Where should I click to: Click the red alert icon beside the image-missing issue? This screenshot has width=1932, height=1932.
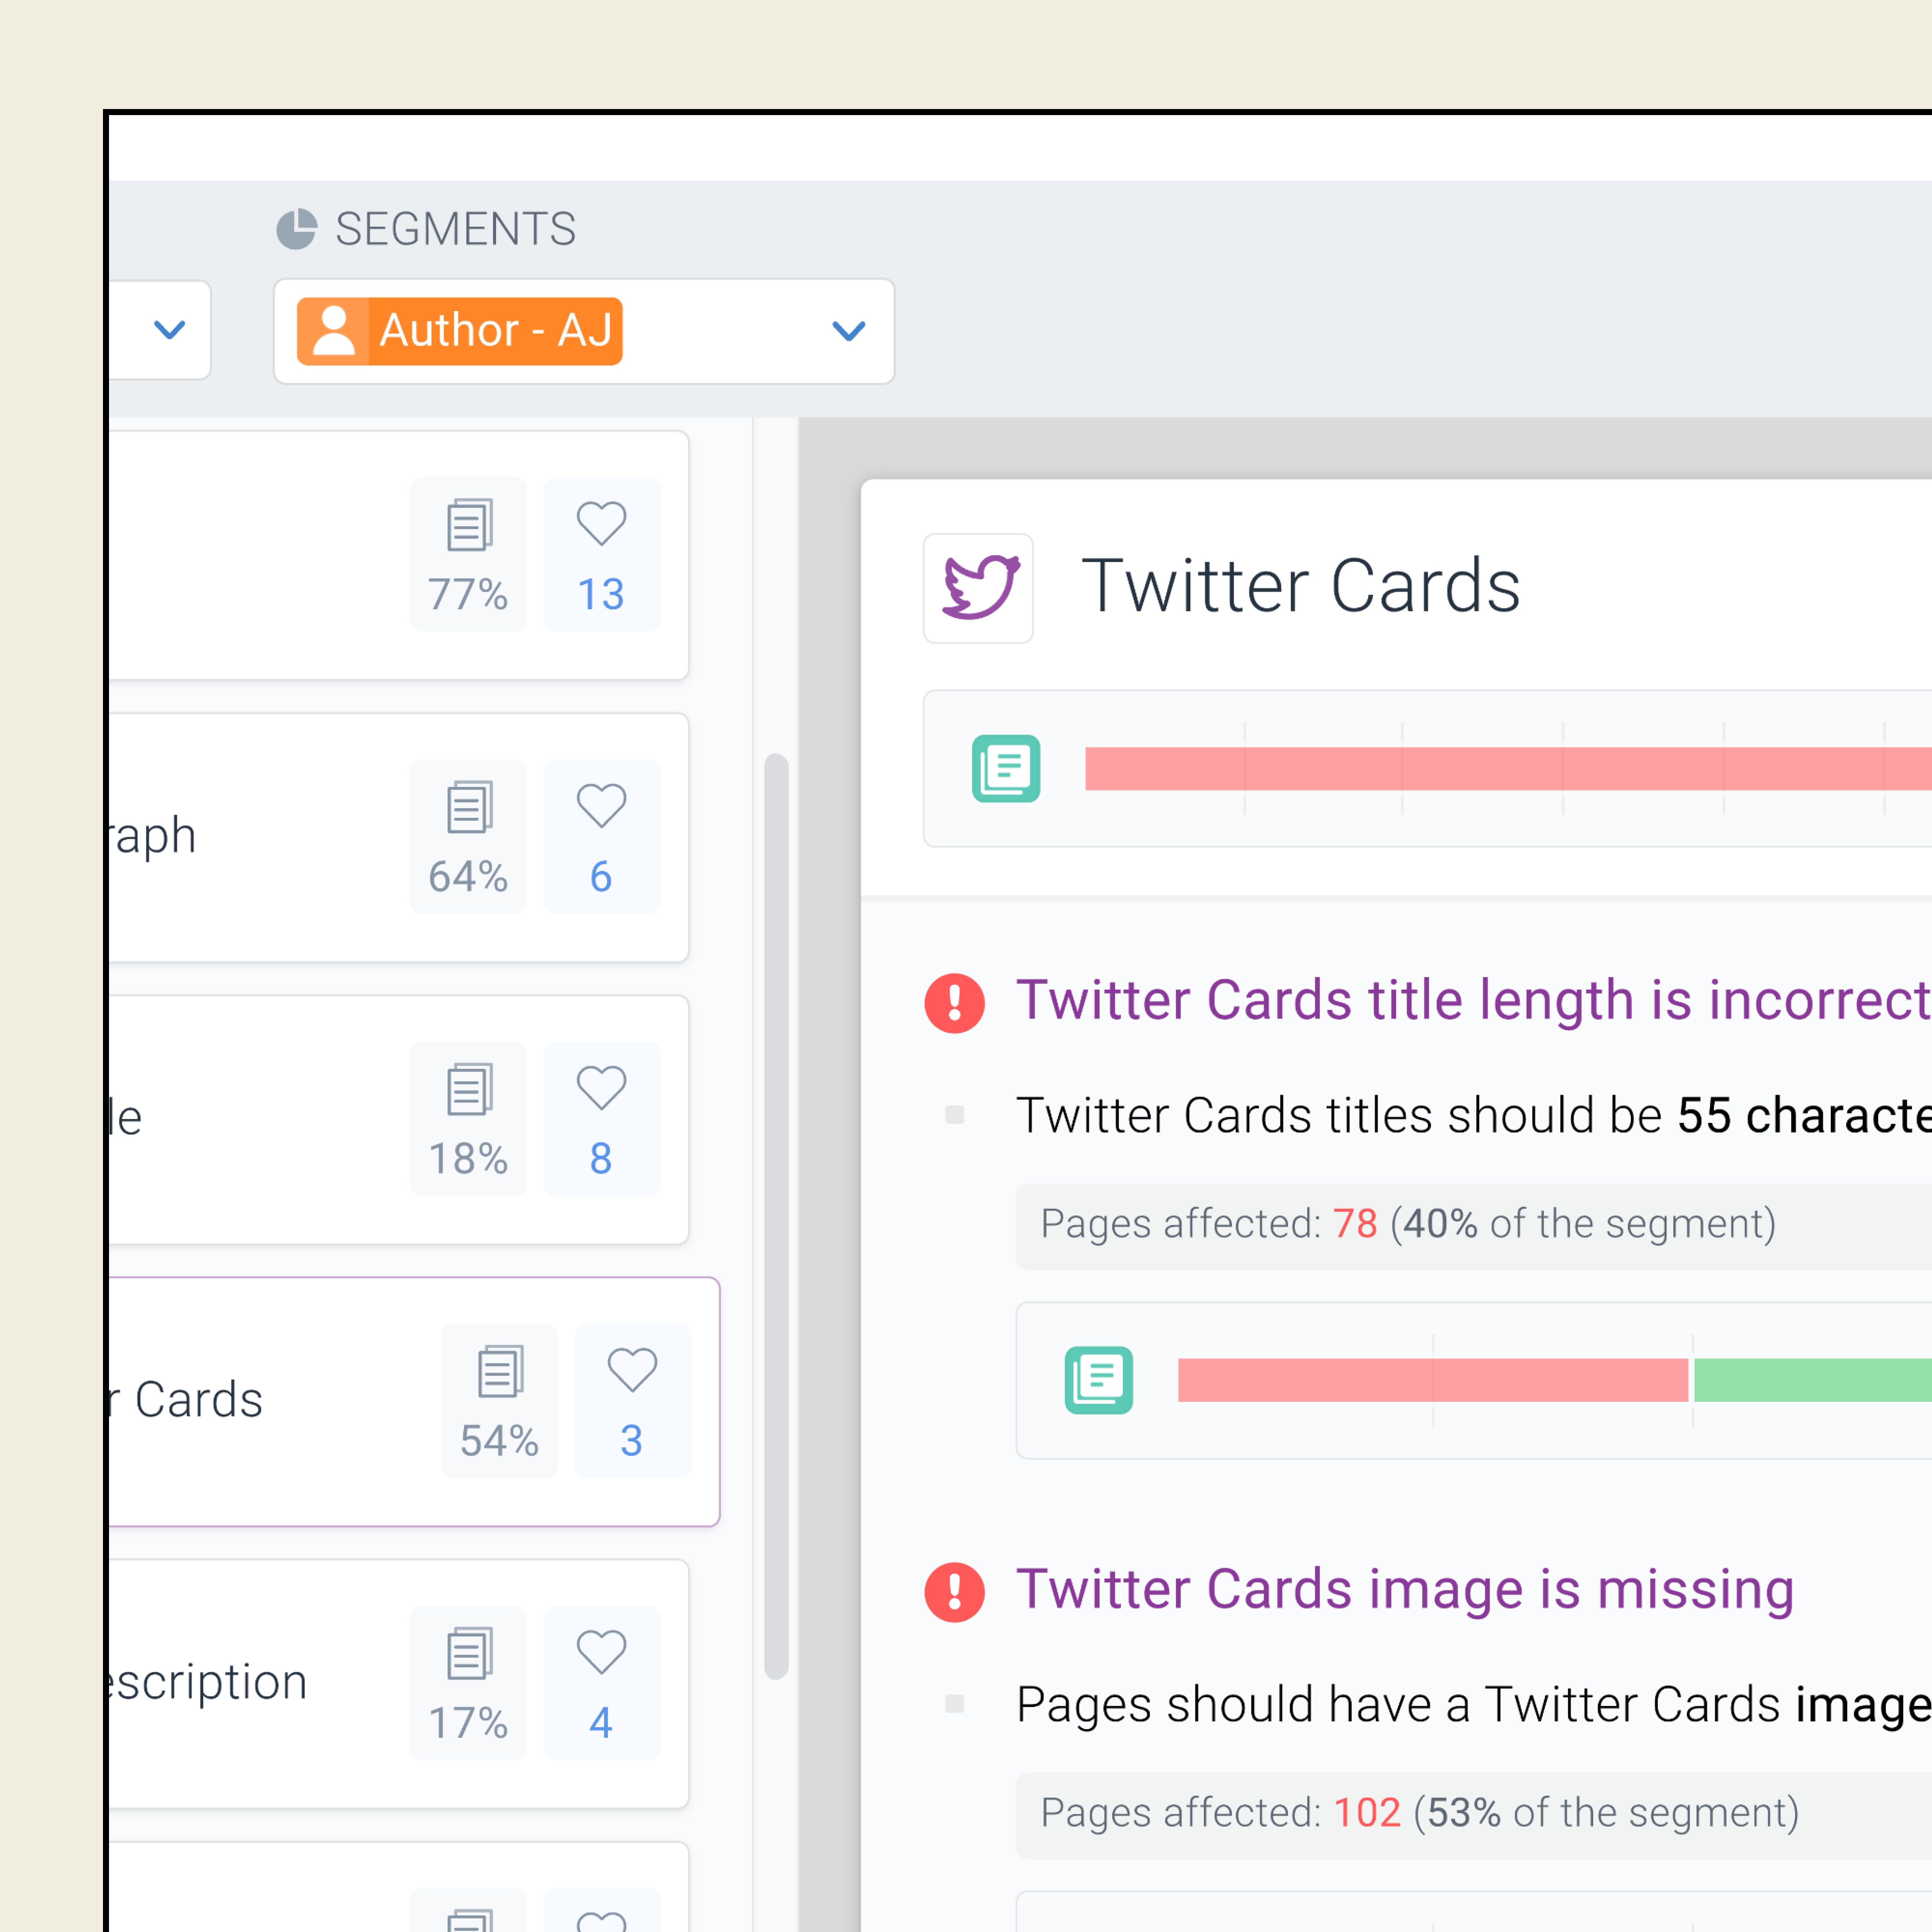coord(954,1591)
